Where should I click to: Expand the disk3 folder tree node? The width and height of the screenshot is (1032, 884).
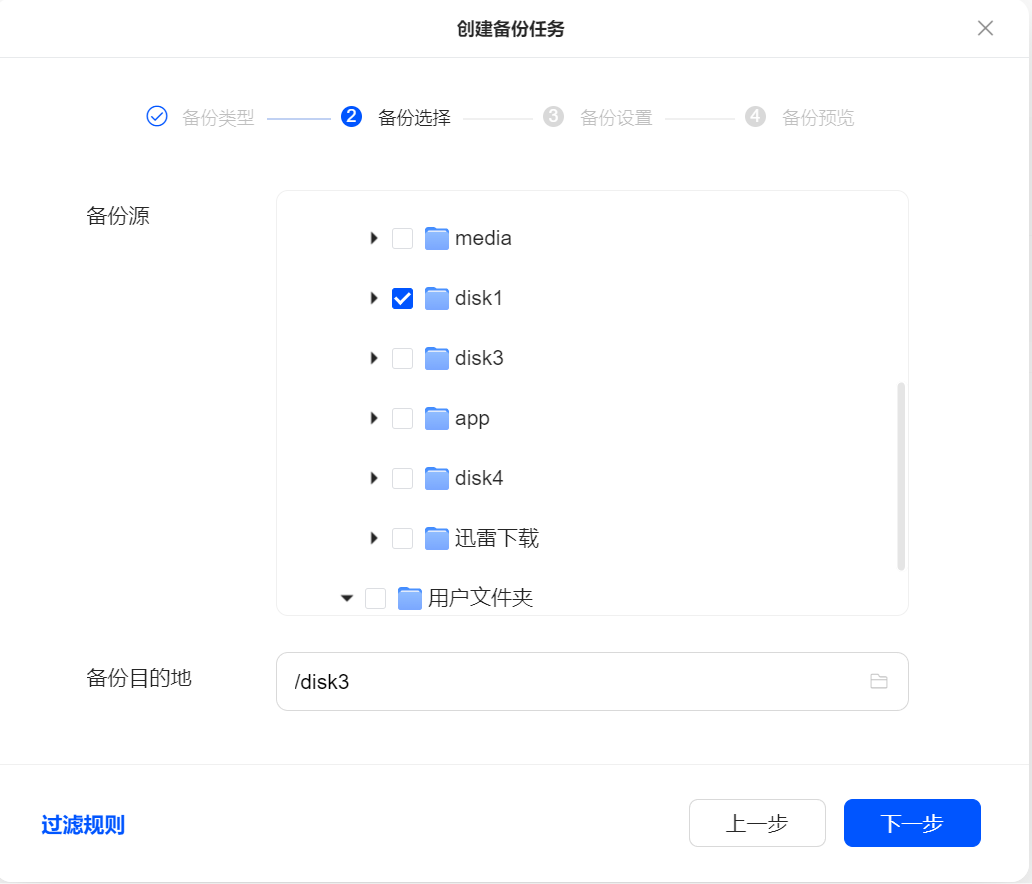pos(374,358)
